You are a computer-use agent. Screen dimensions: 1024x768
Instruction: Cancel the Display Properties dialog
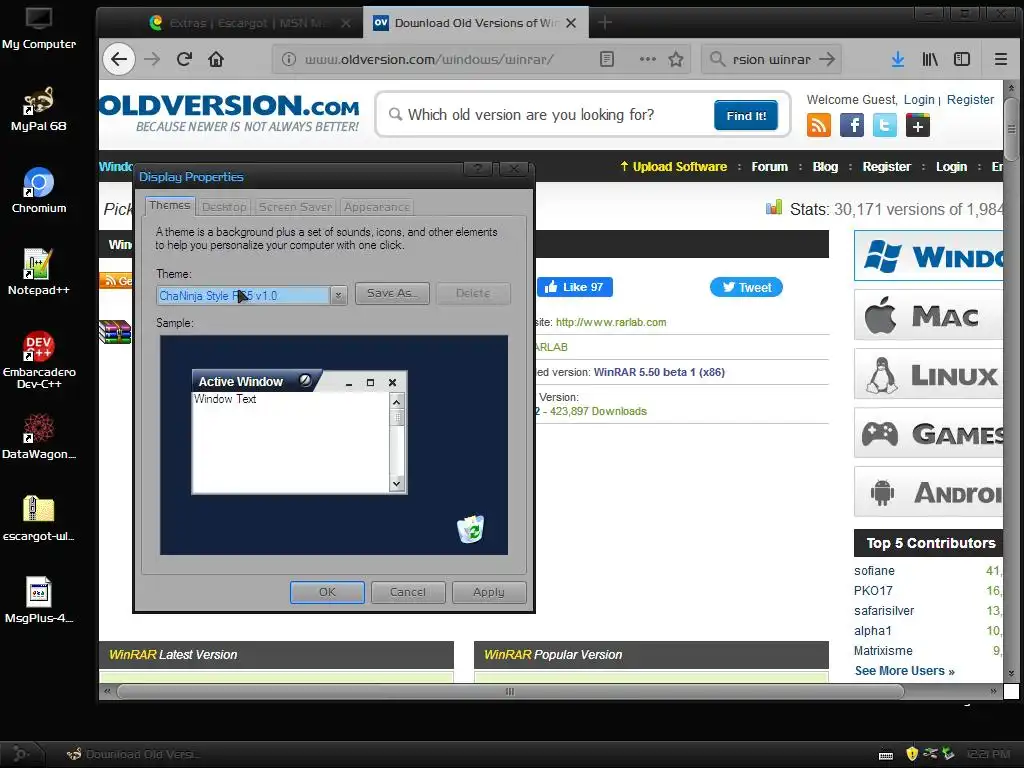point(408,592)
